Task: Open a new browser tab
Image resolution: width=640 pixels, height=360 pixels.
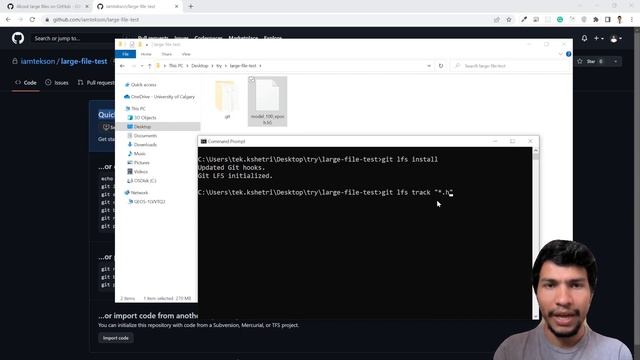Action: [x=191, y=6]
